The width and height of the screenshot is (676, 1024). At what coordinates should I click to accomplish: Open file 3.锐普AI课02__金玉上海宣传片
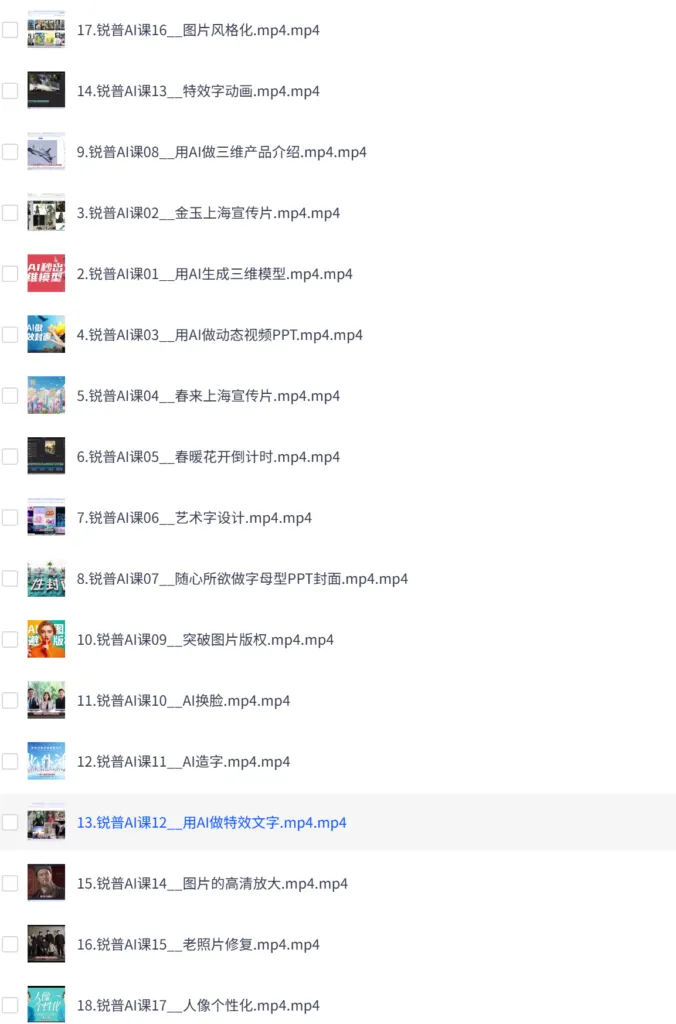click(x=208, y=213)
